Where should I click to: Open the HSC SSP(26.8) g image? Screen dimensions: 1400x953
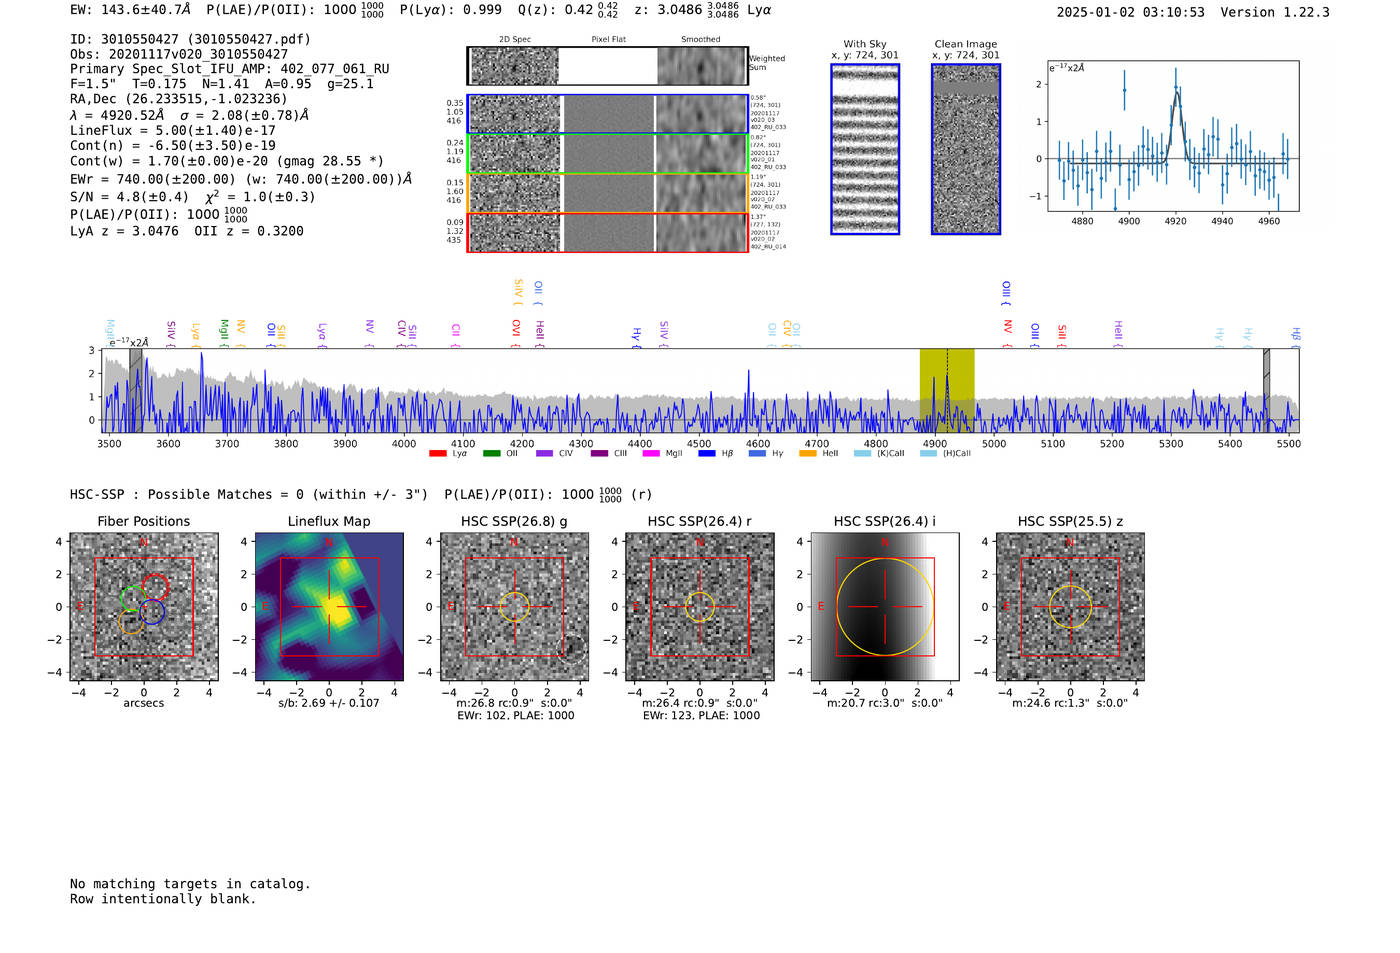514,607
